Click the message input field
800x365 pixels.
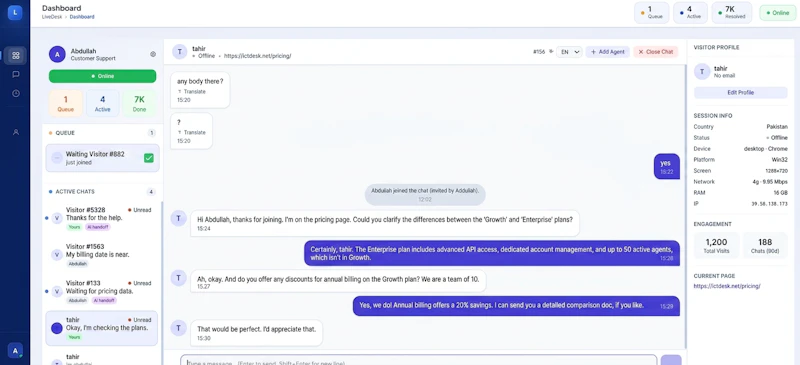click(x=419, y=360)
